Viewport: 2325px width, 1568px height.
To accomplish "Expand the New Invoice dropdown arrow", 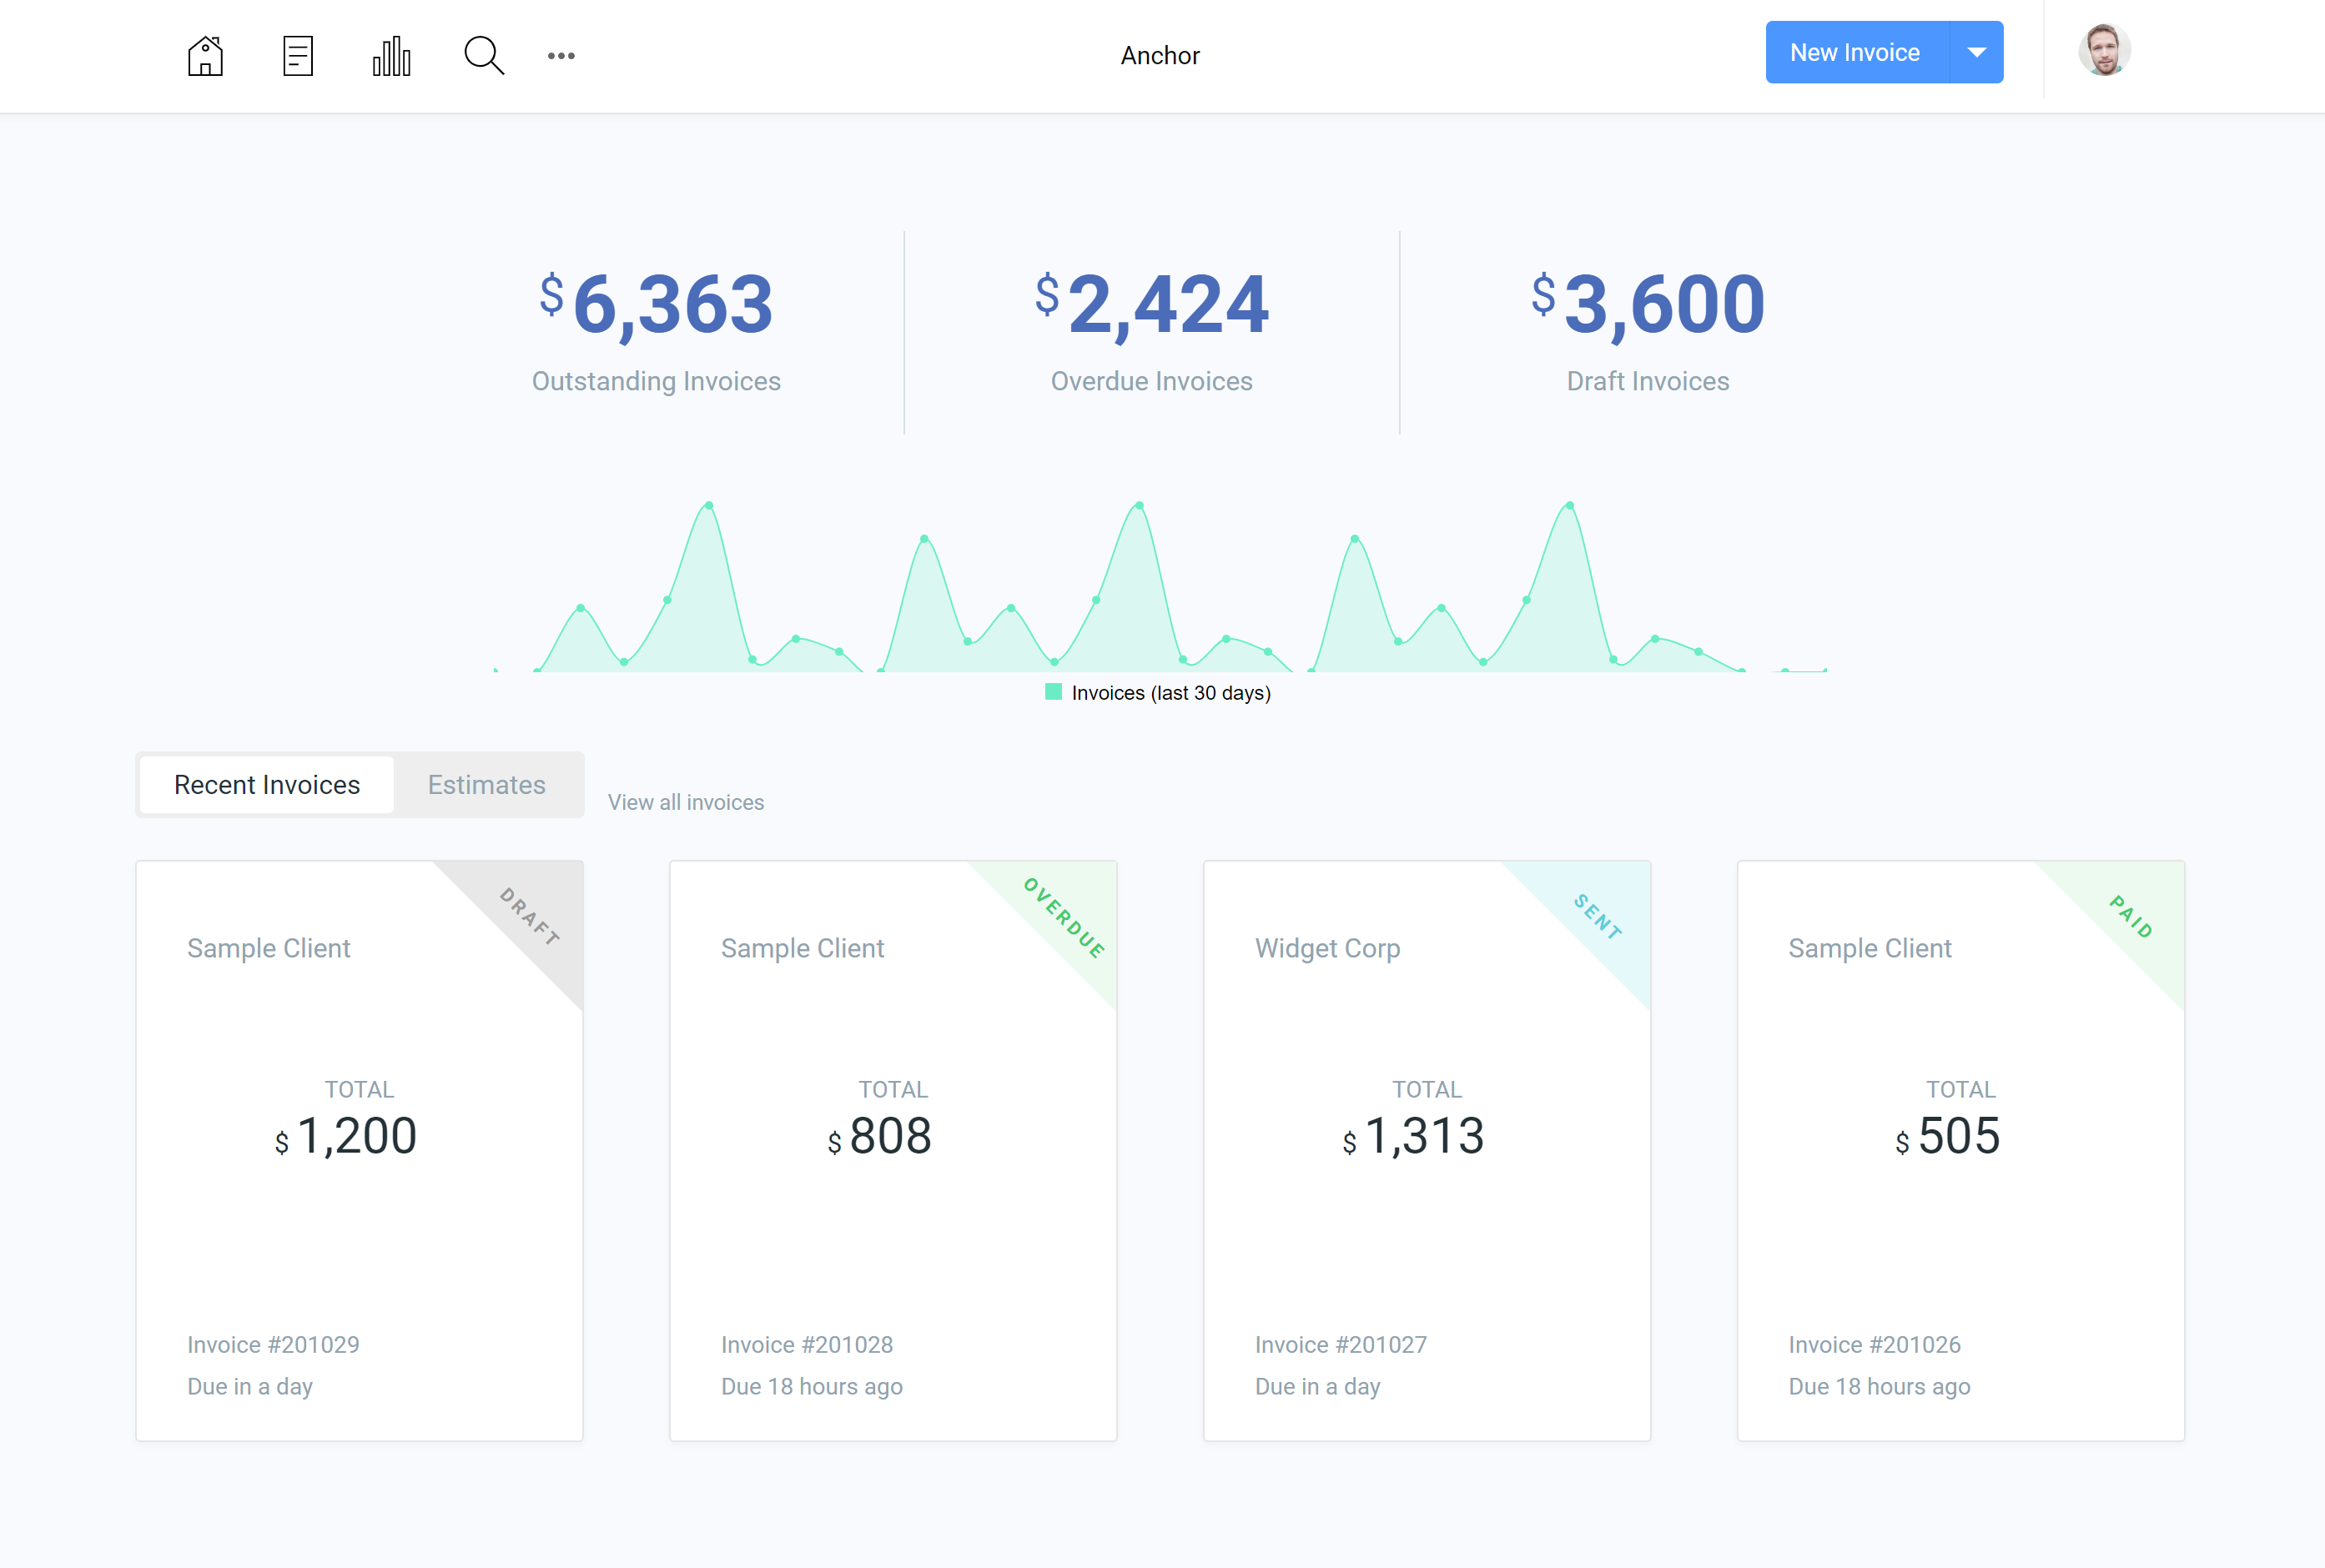I will coord(1976,52).
